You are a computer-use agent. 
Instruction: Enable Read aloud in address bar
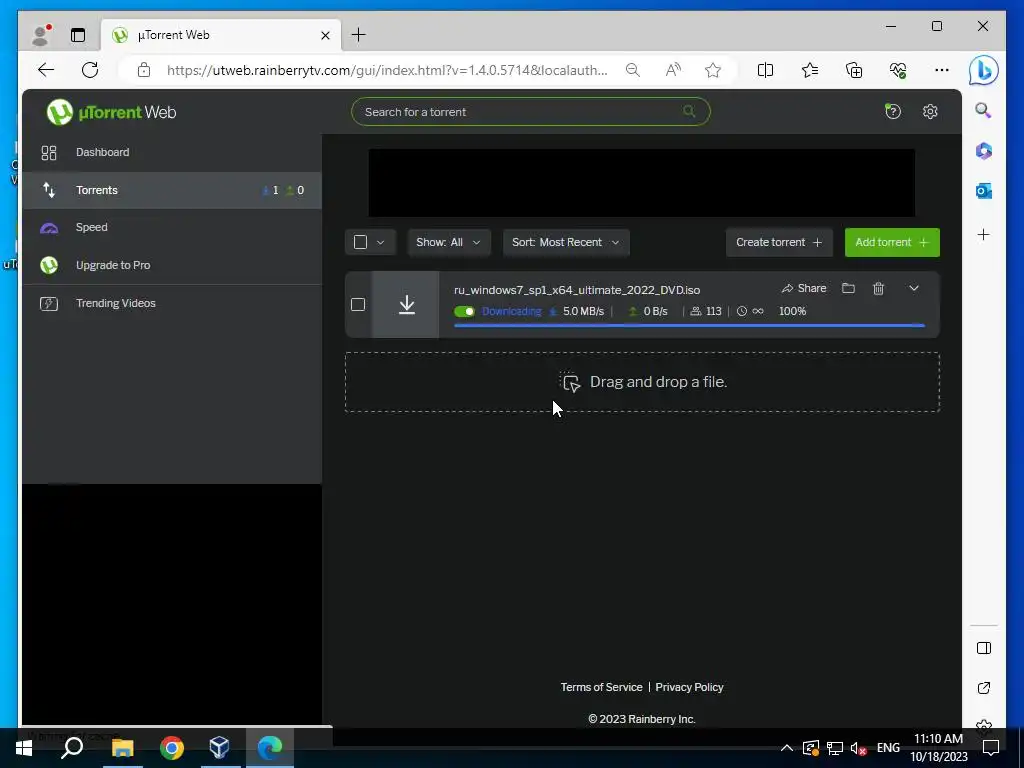[x=673, y=70]
